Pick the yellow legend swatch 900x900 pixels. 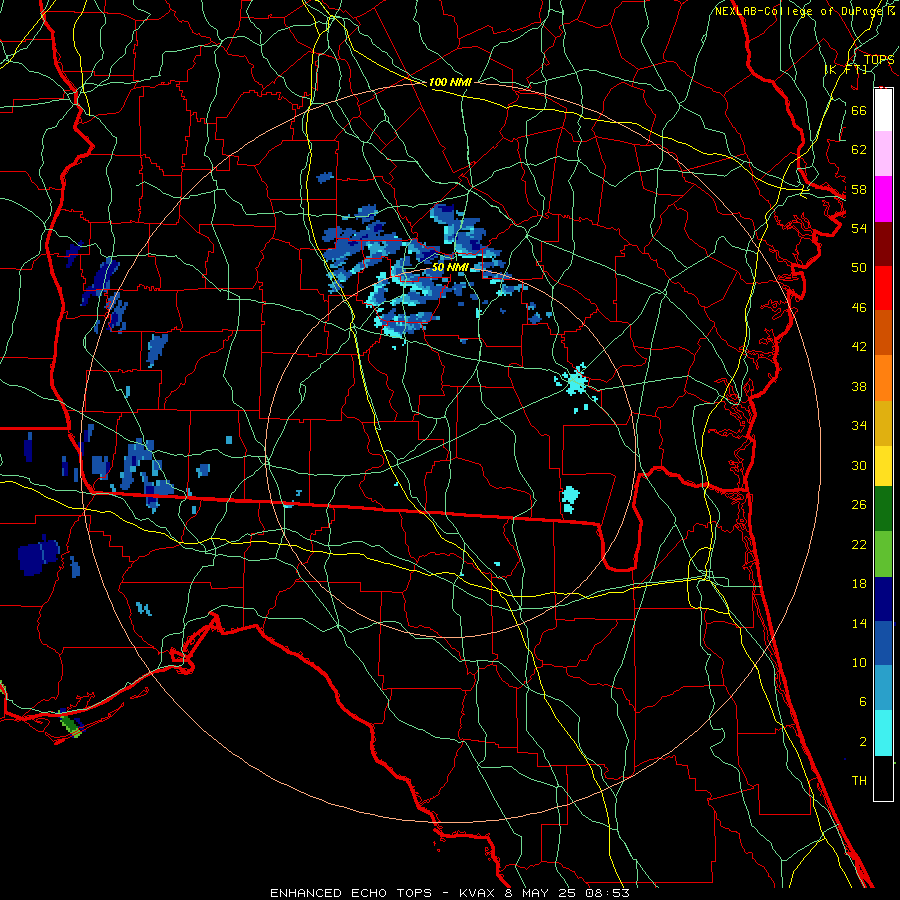click(x=883, y=465)
